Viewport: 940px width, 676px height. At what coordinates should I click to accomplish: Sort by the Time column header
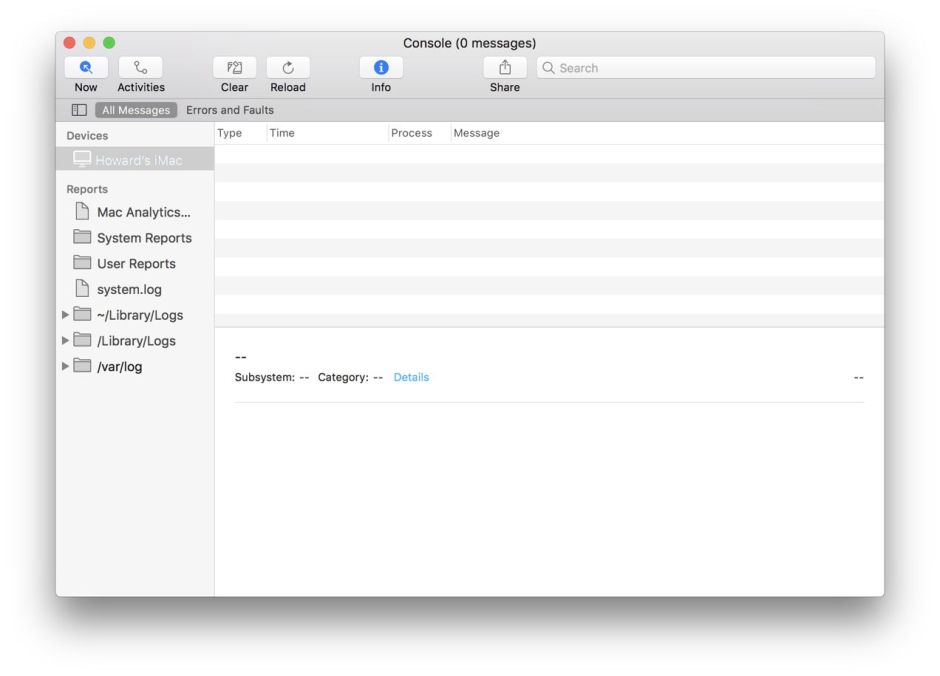click(x=282, y=133)
